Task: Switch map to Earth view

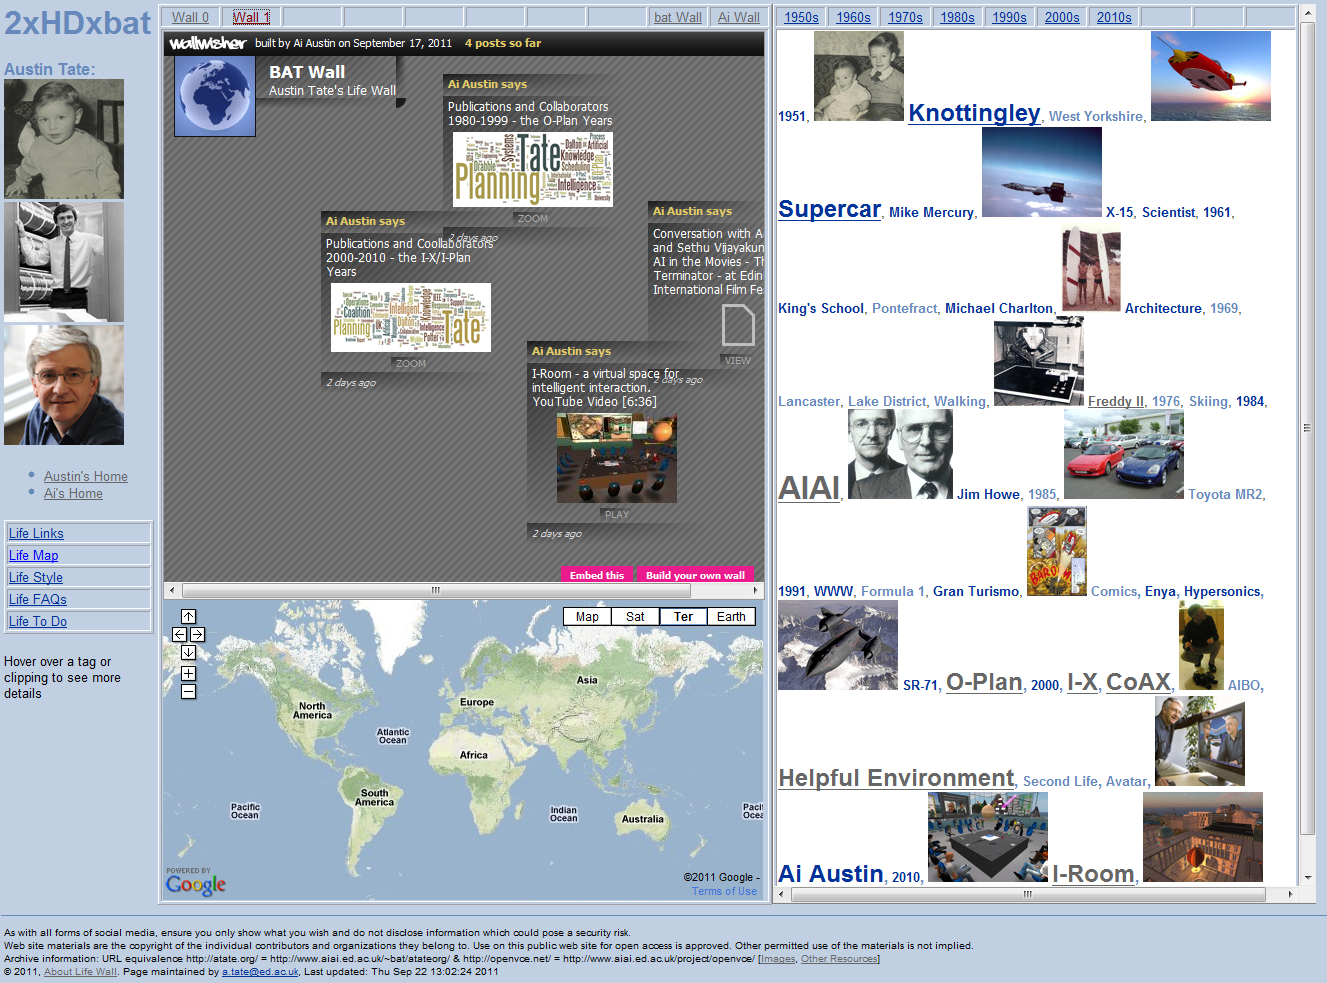Action: click(731, 617)
